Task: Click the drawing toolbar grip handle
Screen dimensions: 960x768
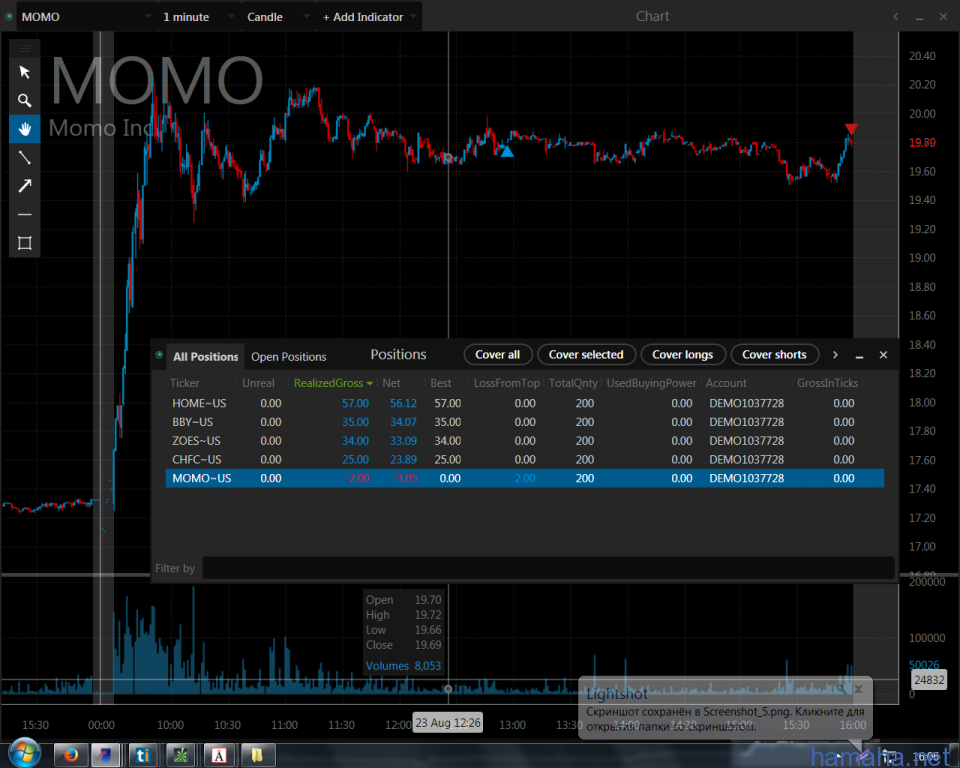Action: tap(25, 47)
